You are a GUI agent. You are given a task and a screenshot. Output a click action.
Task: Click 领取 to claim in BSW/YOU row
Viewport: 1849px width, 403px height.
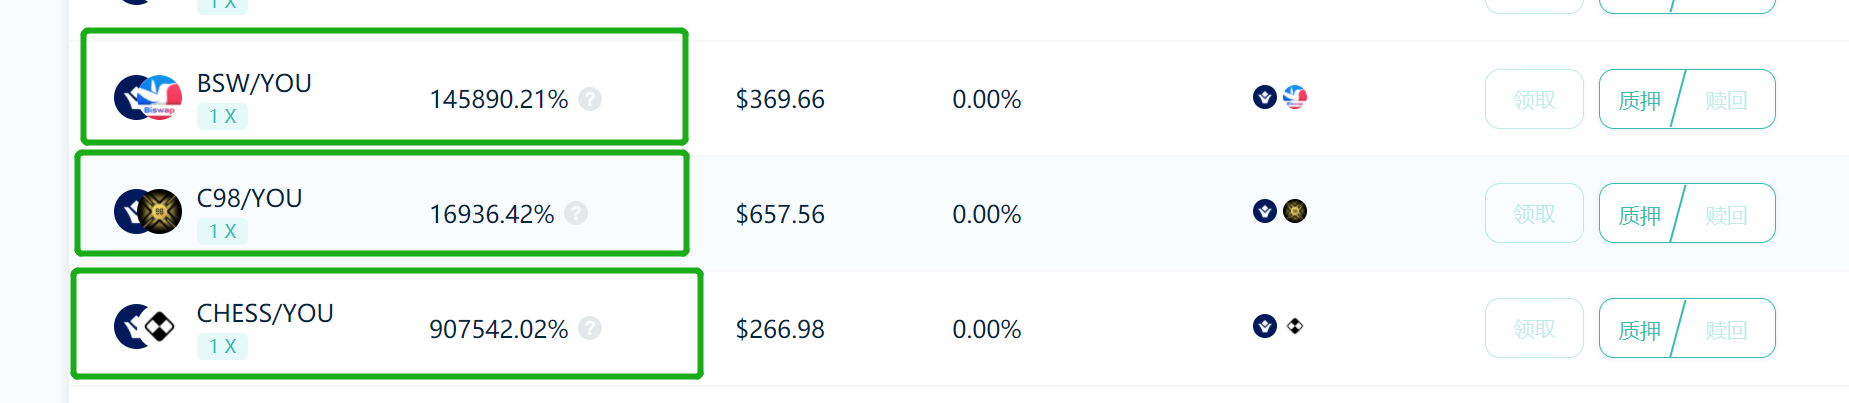pyautogui.click(x=1534, y=99)
